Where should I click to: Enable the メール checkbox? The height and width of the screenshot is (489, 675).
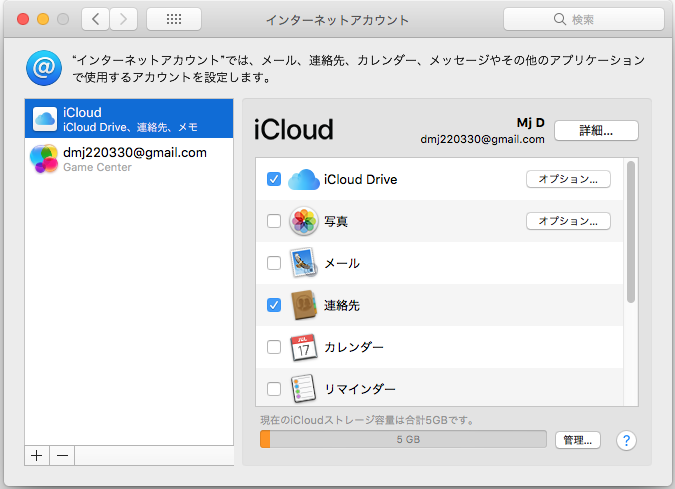274,263
